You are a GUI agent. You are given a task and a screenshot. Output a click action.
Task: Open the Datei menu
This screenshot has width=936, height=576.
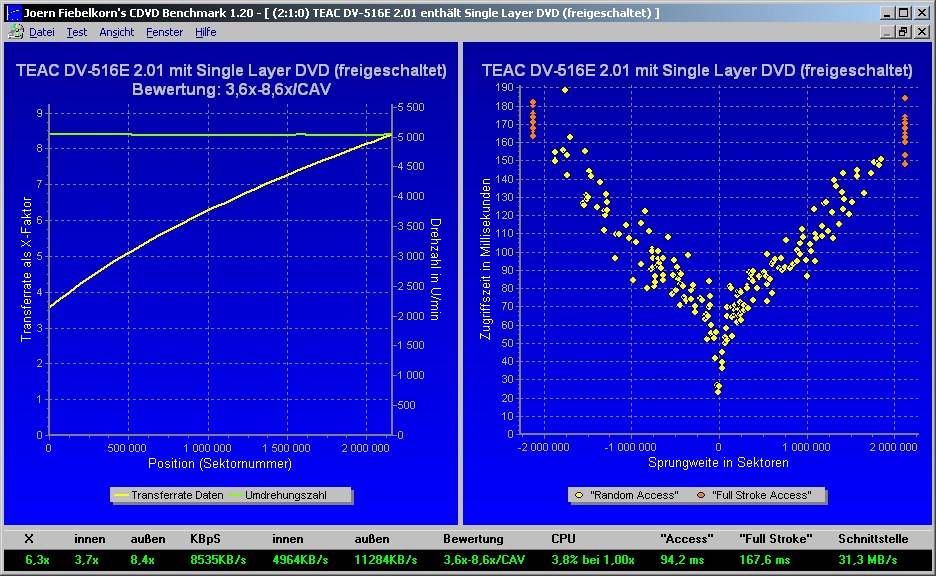point(42,32)
